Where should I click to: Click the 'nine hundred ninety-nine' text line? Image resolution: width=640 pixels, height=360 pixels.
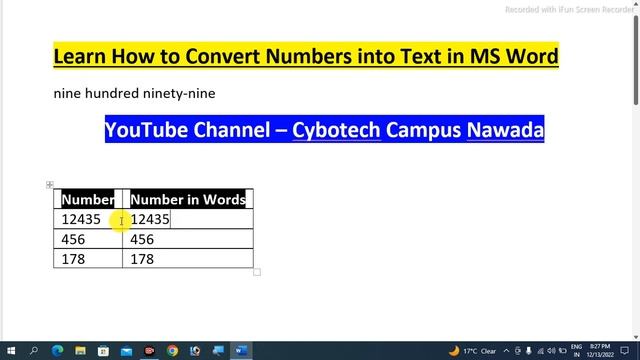134,93
